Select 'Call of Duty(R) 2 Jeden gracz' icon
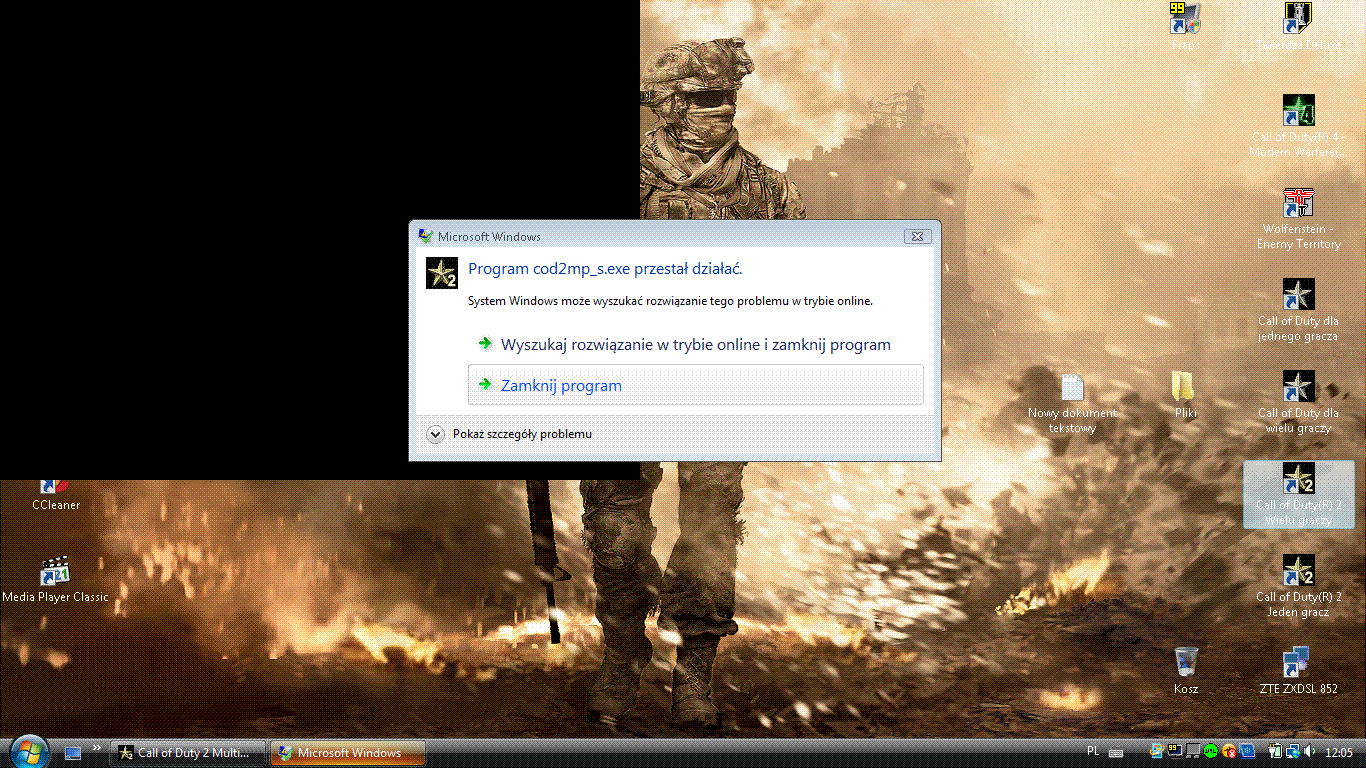1366x768 pixels. click(x=1298, y=571)
